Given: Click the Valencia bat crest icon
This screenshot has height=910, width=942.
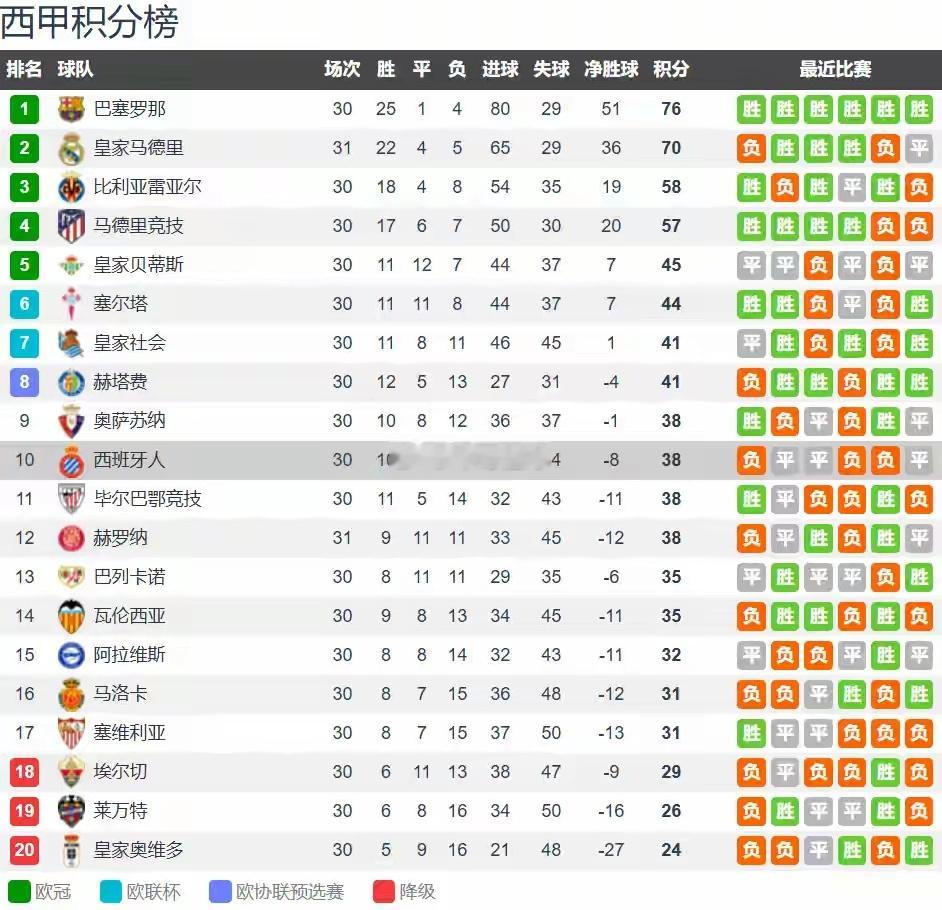Looking at the screenshot, I should pyautogui.click(x=71, y=616).
